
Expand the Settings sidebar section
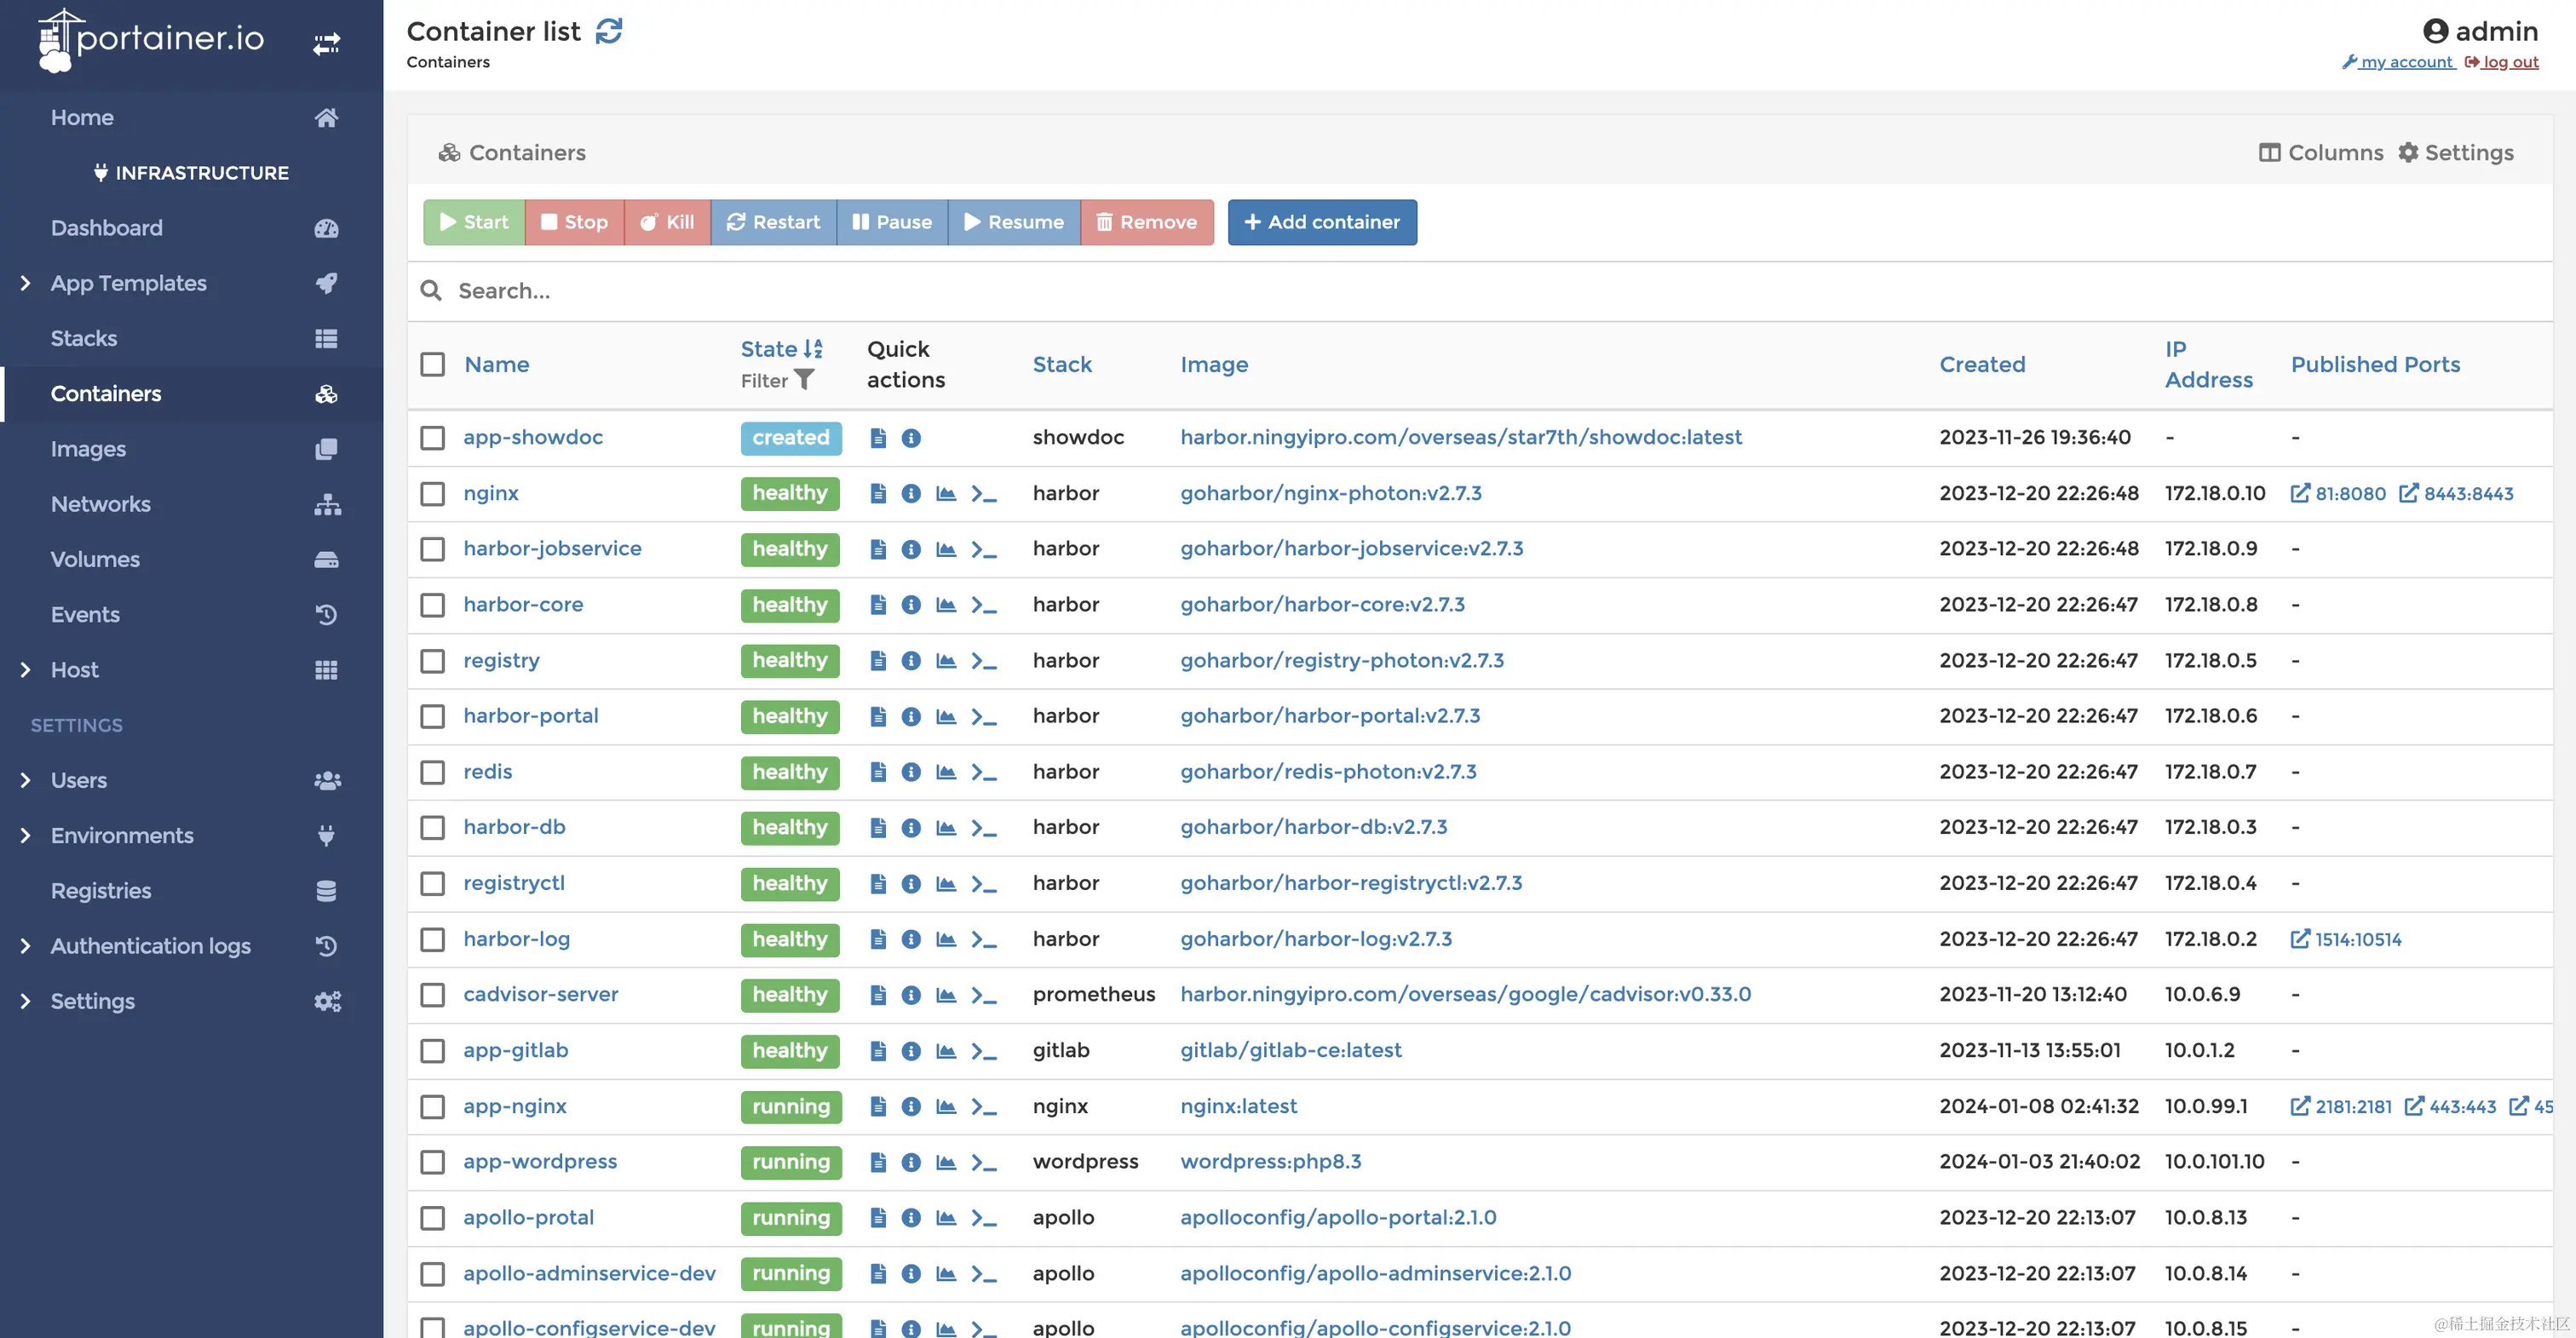tap(26, 1001)
